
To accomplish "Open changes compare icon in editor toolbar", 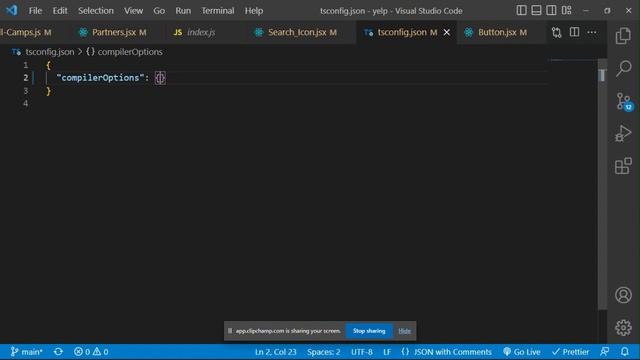I will pyautogui.click(x=556, y=32).
